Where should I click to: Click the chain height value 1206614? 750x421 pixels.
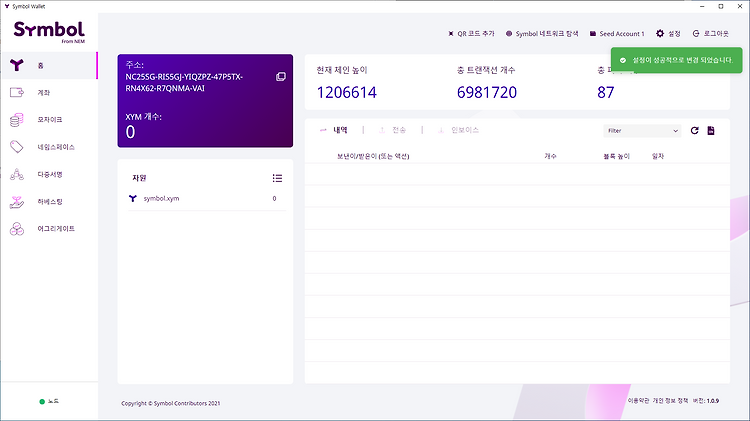[347, 92]
